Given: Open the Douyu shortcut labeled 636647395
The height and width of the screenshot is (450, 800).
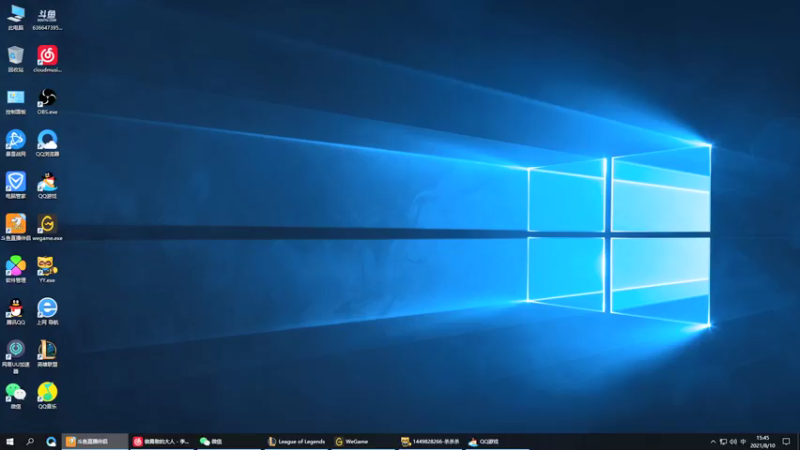Looking at the screenshot, I should [47, 19].
